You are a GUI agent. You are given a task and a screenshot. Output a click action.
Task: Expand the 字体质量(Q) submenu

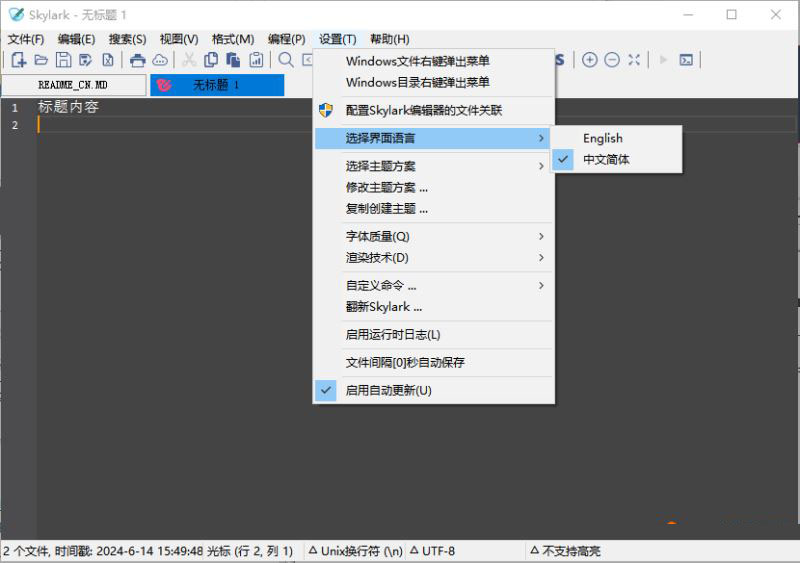tap(434, 236)
